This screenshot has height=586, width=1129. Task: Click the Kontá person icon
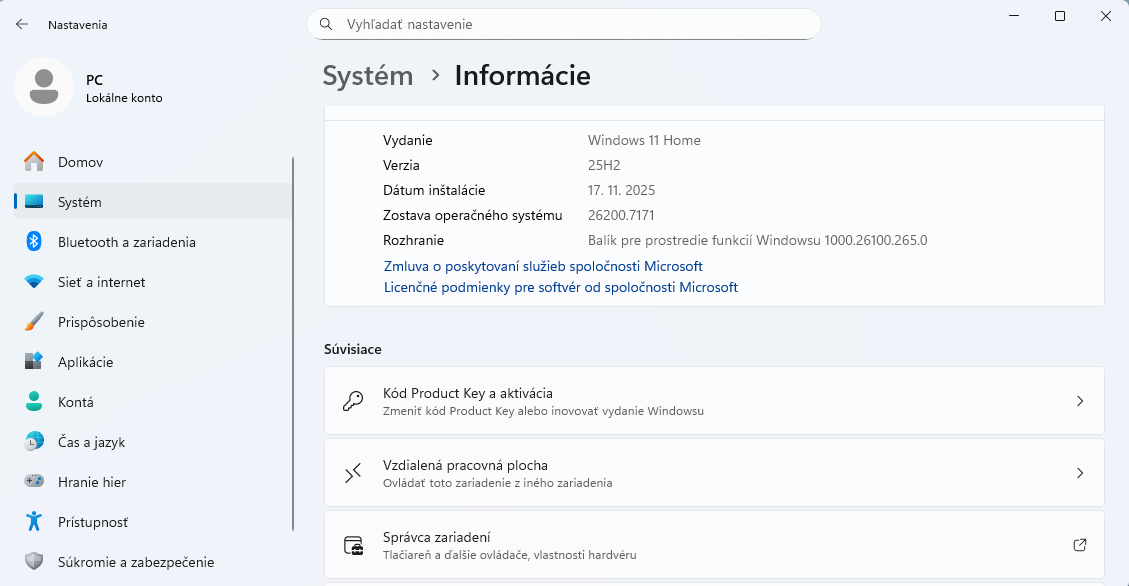tap(34, 402)
